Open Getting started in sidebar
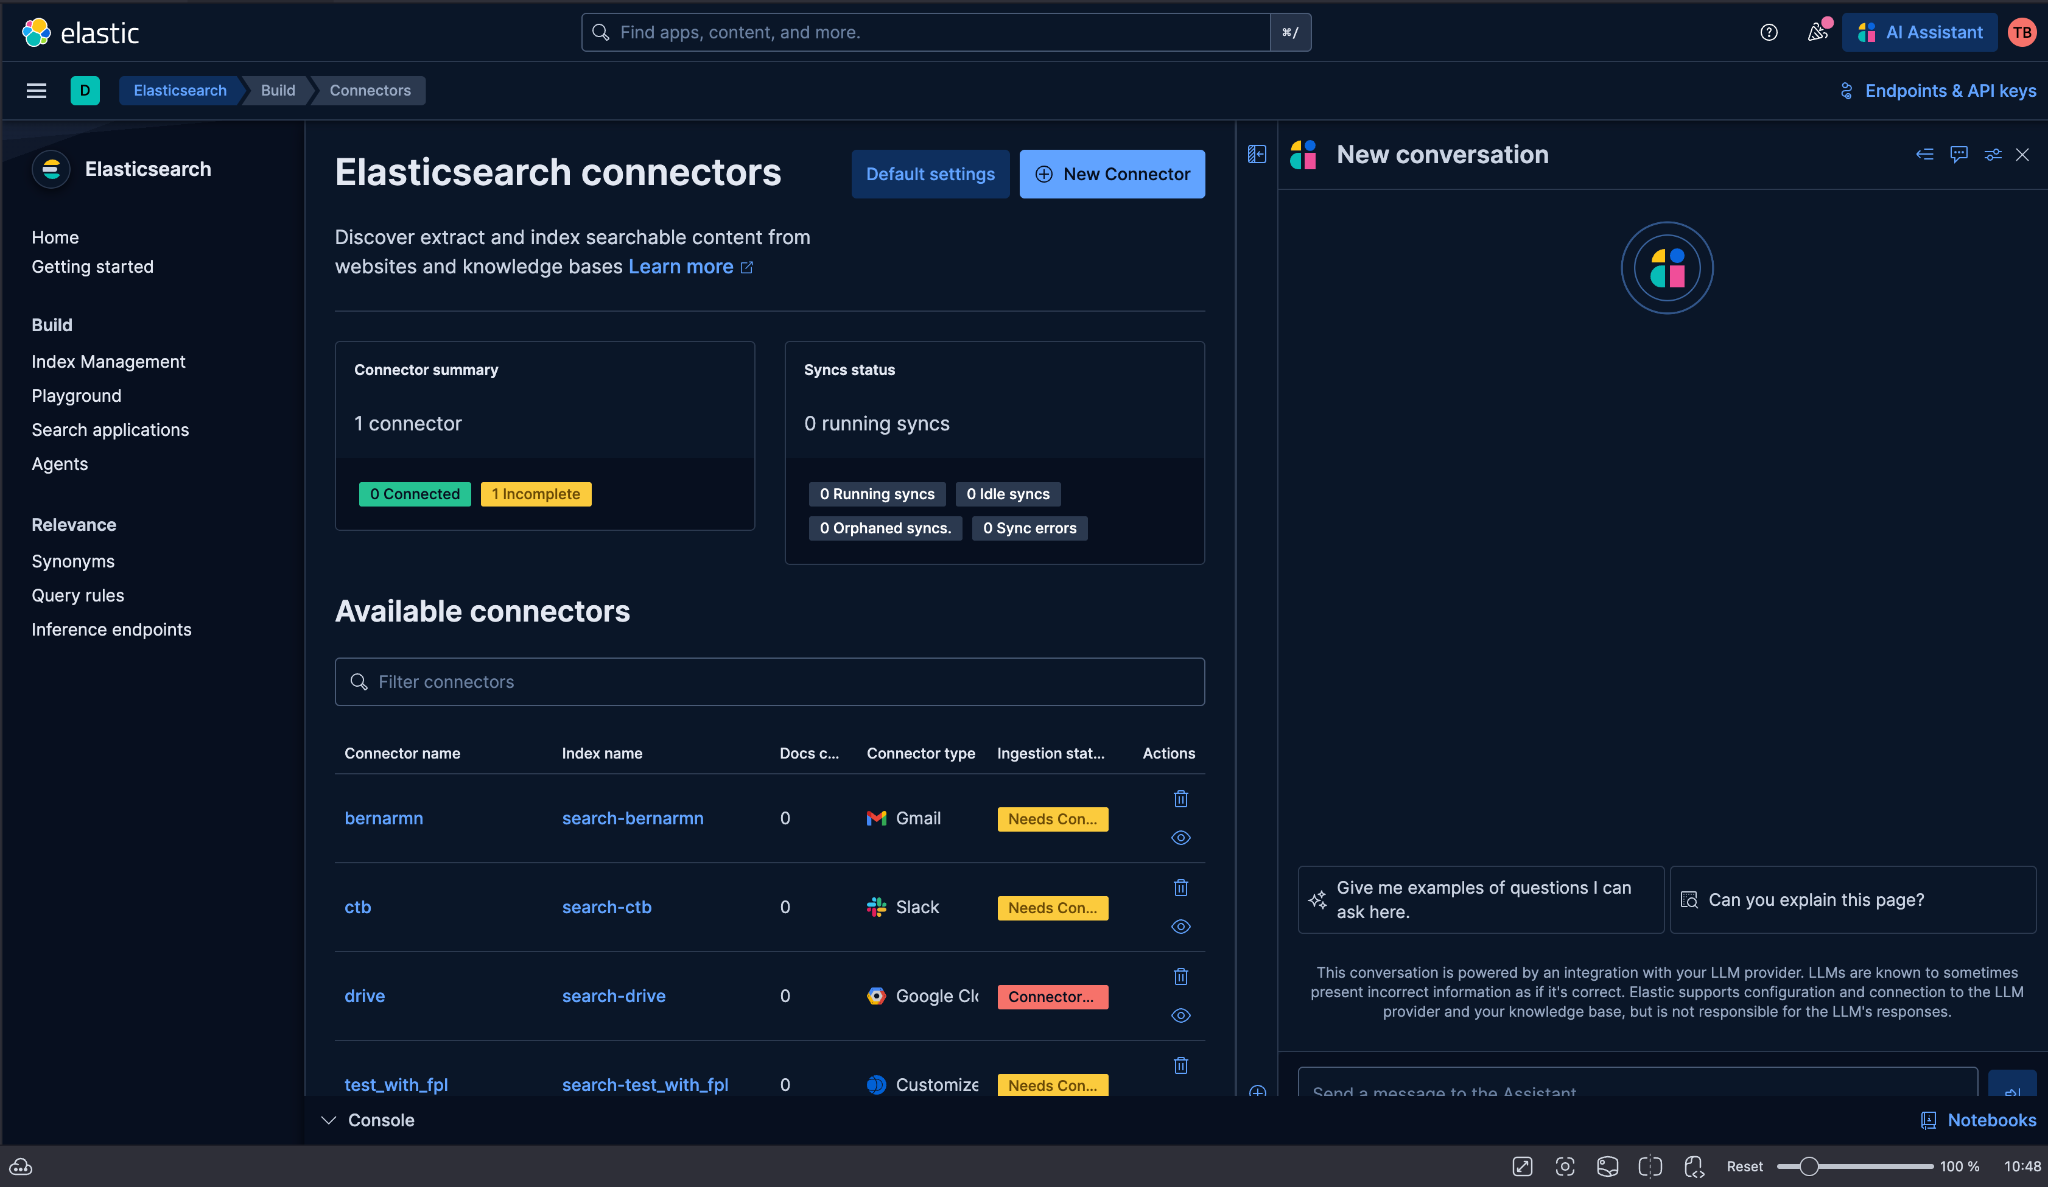Image resolution: width=2048 pixels, height=1187 pixels. [x=93, y=267]
